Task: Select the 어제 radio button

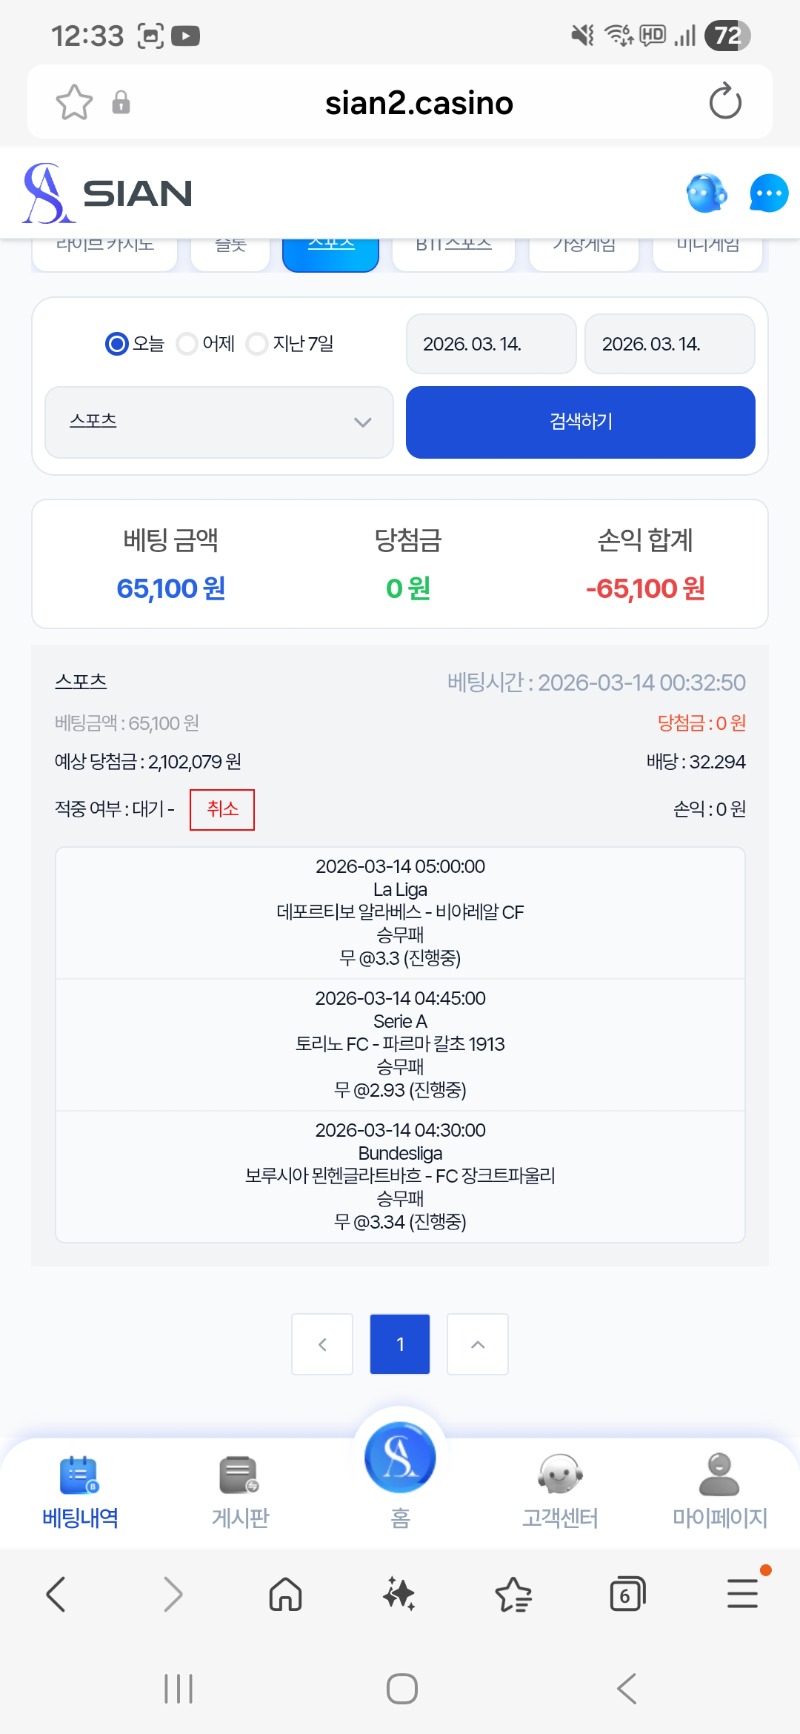Action: point(187,344)
